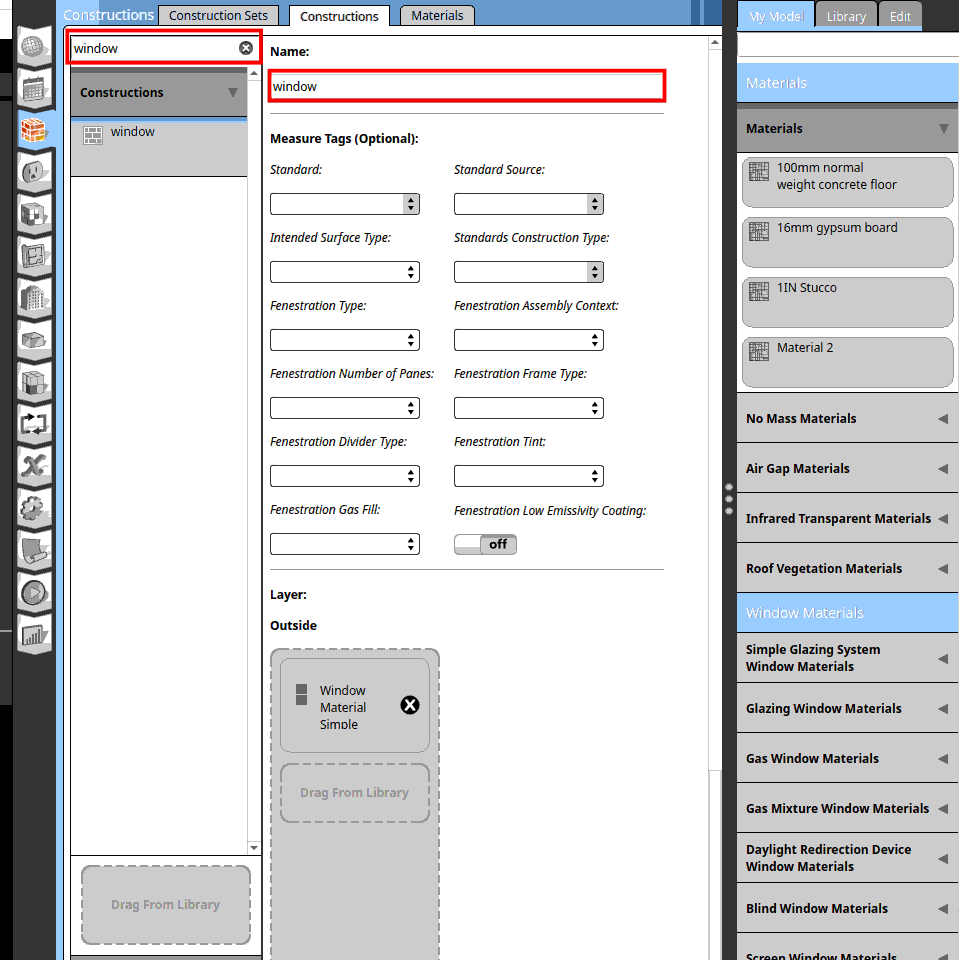
Task: Click the construction Name input field
Action: coord(466,86)
